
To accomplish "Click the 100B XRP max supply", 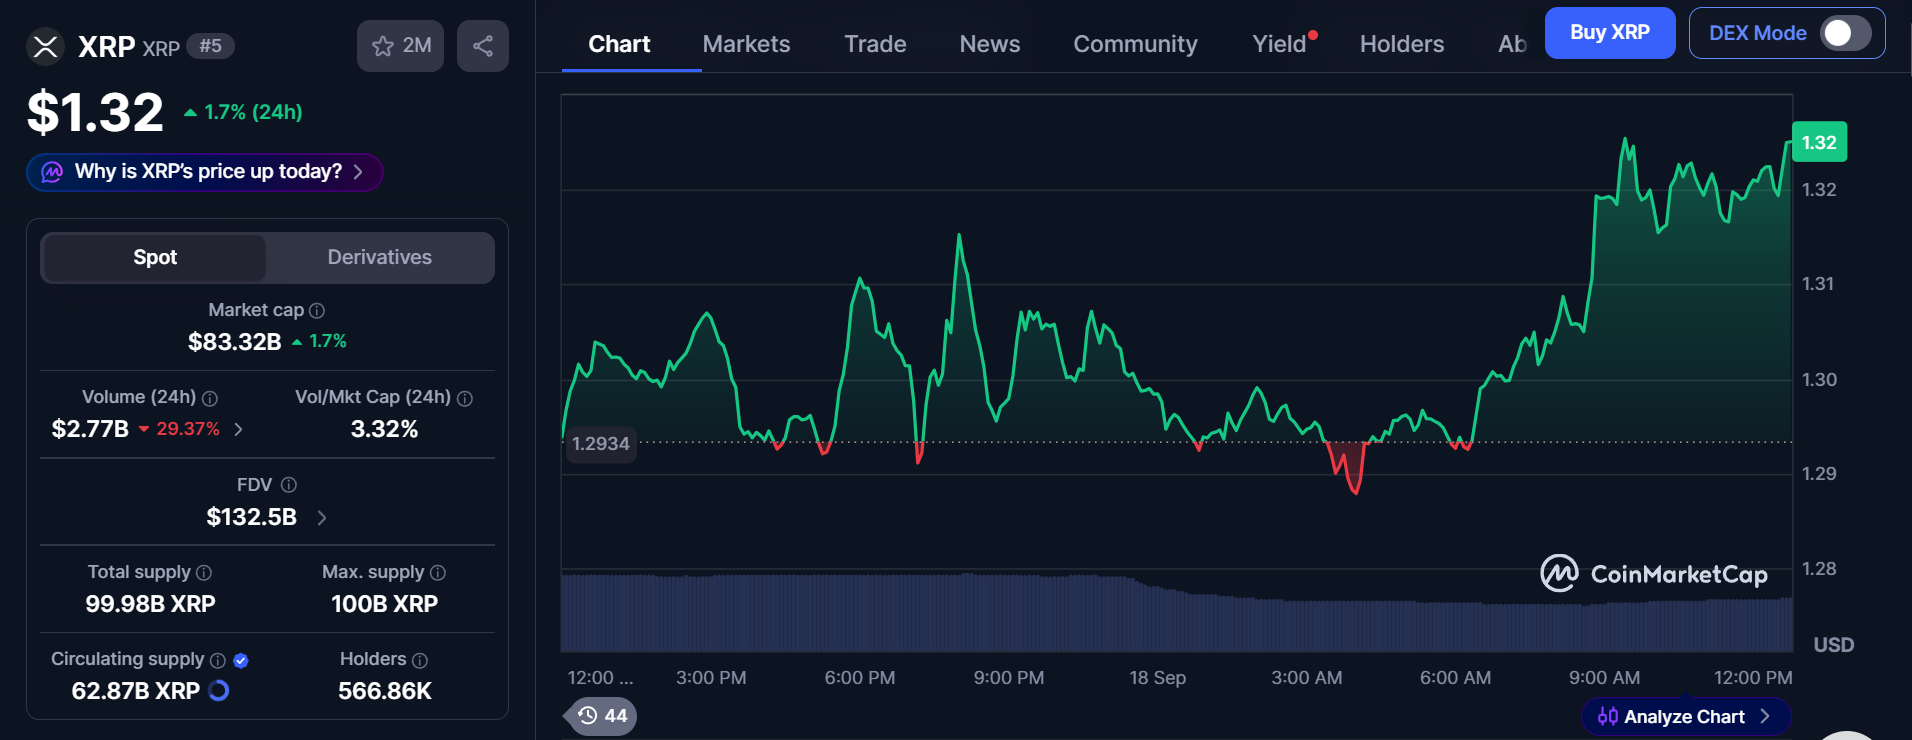I will click(x=384, y=604).
